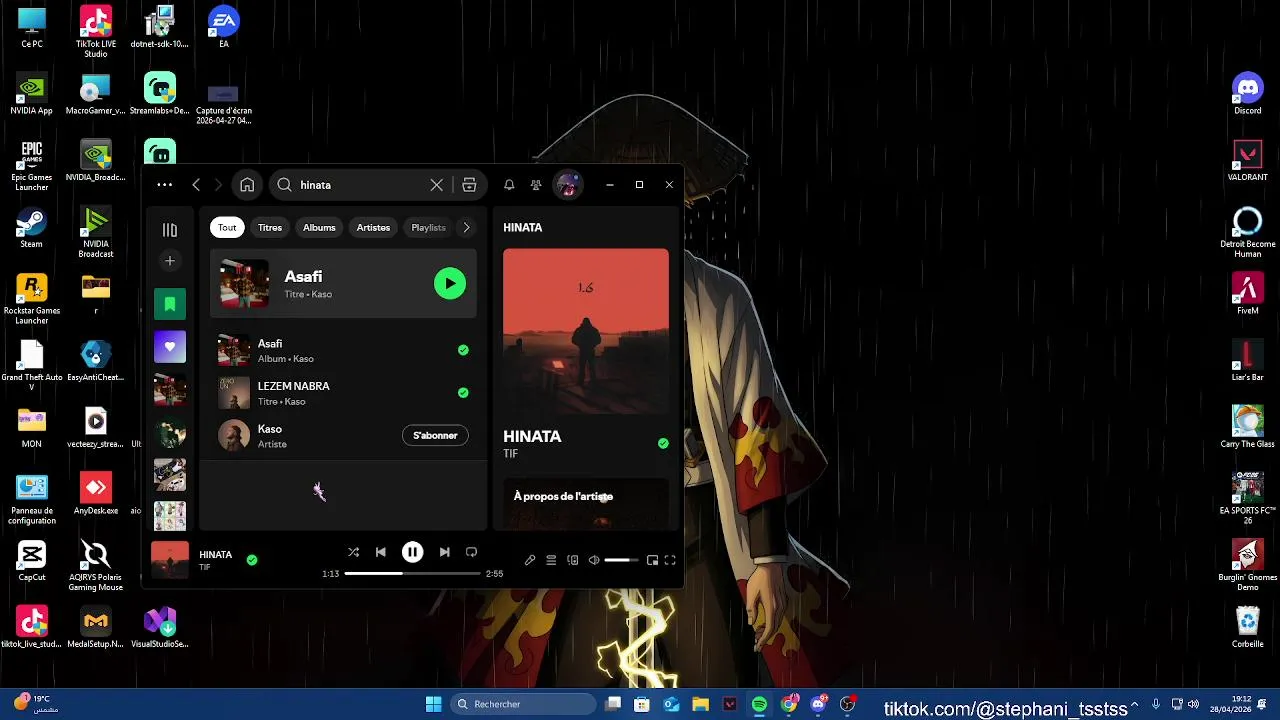Play Asafi top result green button

click(450, 284)
